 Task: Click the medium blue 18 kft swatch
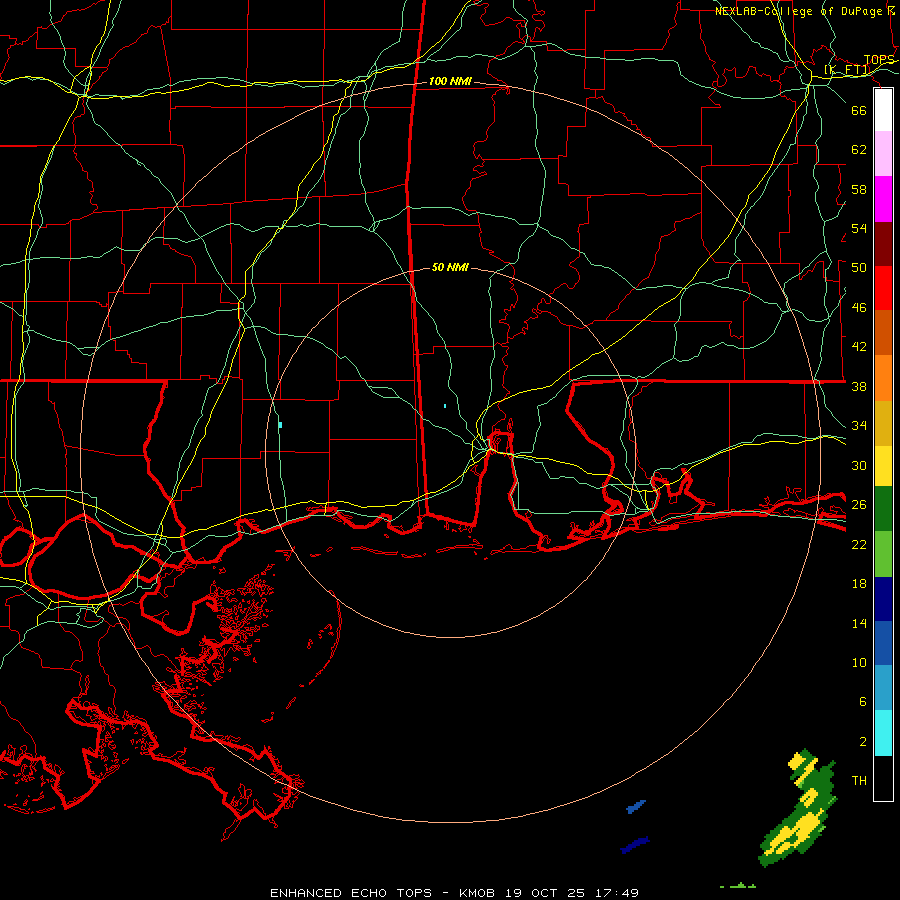point(883,643)
